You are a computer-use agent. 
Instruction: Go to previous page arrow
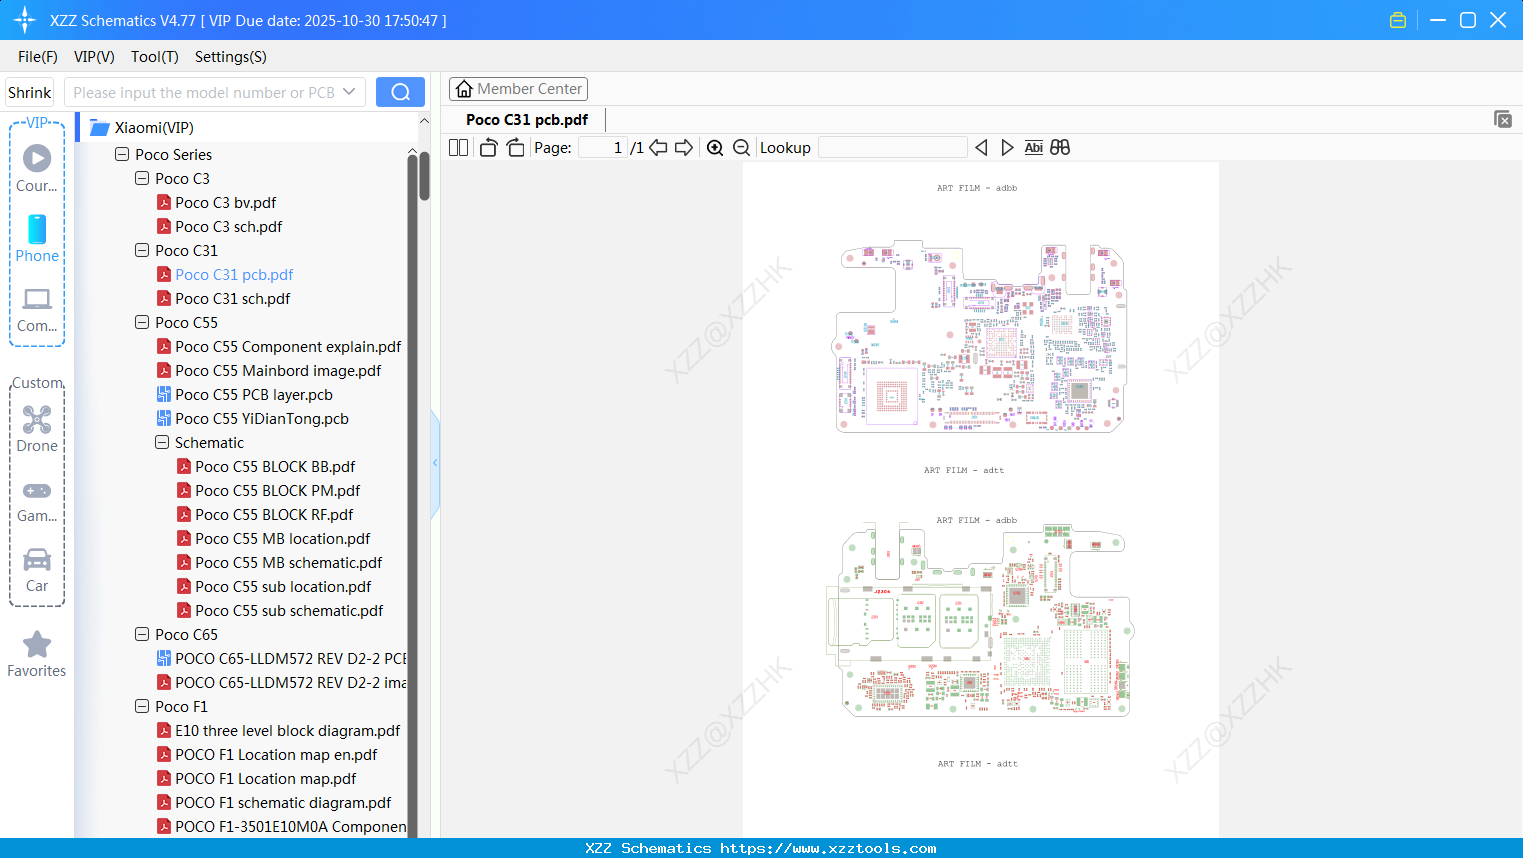(658, 148)
